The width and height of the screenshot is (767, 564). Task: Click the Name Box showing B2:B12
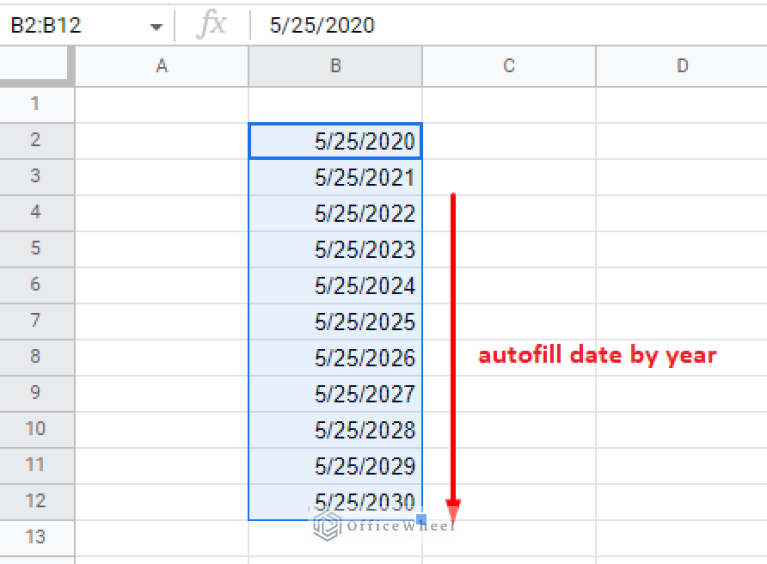pos(70,25)
